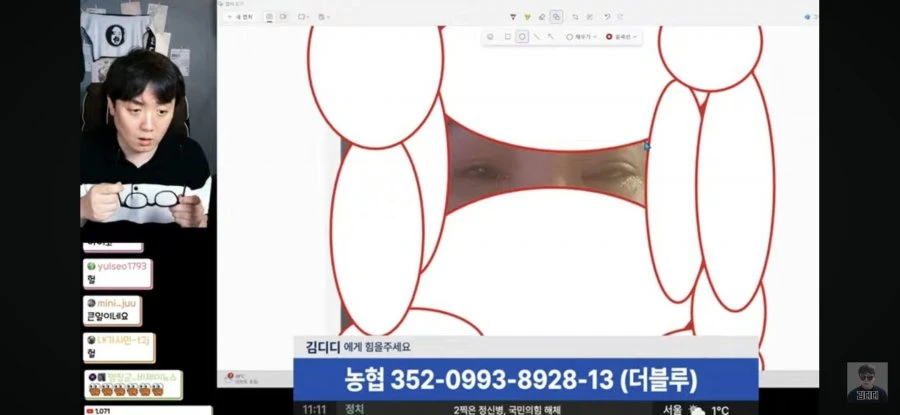
Task: Select the eraser tool
Action: [542, 17]
